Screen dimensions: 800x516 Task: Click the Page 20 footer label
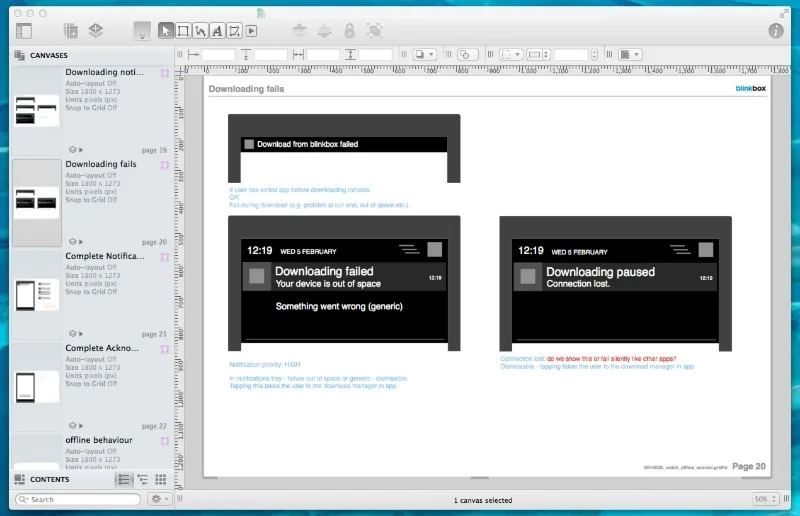pos(749,466)
